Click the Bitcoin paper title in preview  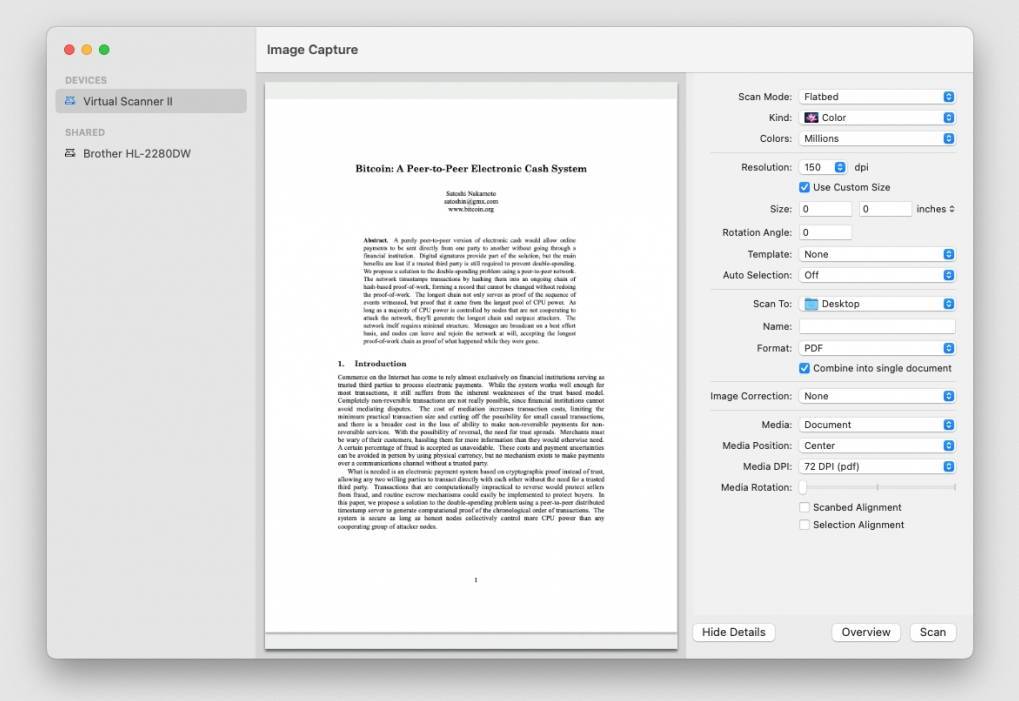pos(471,169)
